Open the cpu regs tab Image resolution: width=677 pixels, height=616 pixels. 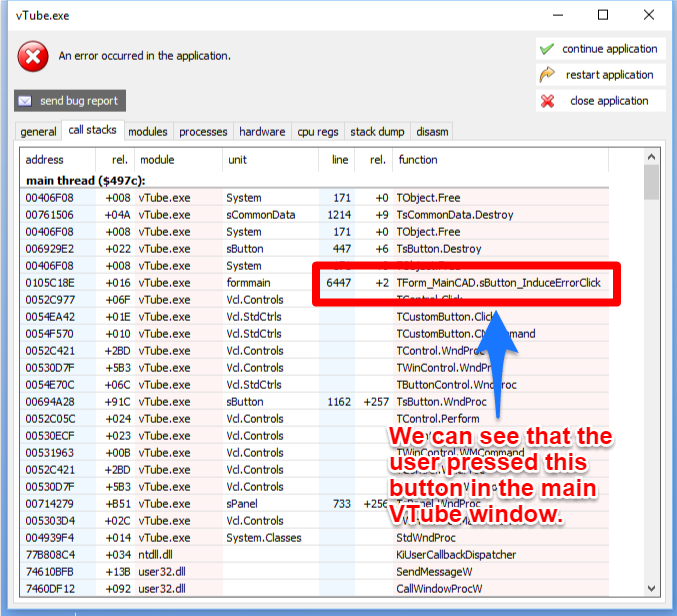(318, 132)
